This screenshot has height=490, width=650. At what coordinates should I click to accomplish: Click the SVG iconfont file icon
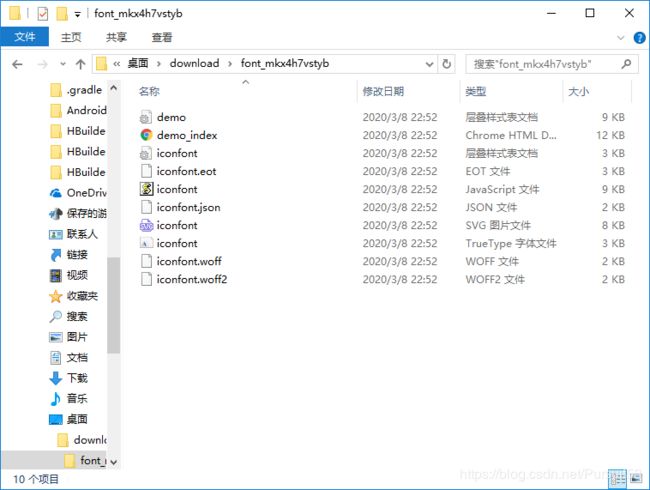(x=146, y=226)
